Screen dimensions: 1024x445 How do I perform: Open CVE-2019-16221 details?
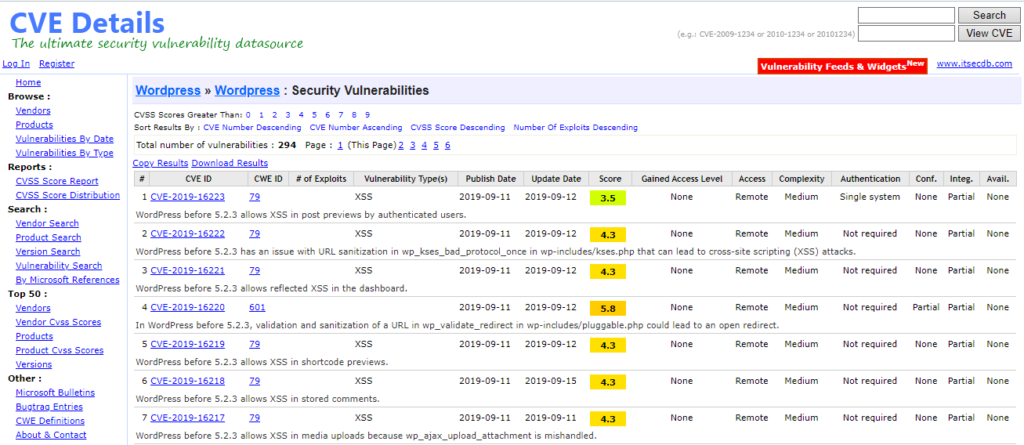point(187,270)
